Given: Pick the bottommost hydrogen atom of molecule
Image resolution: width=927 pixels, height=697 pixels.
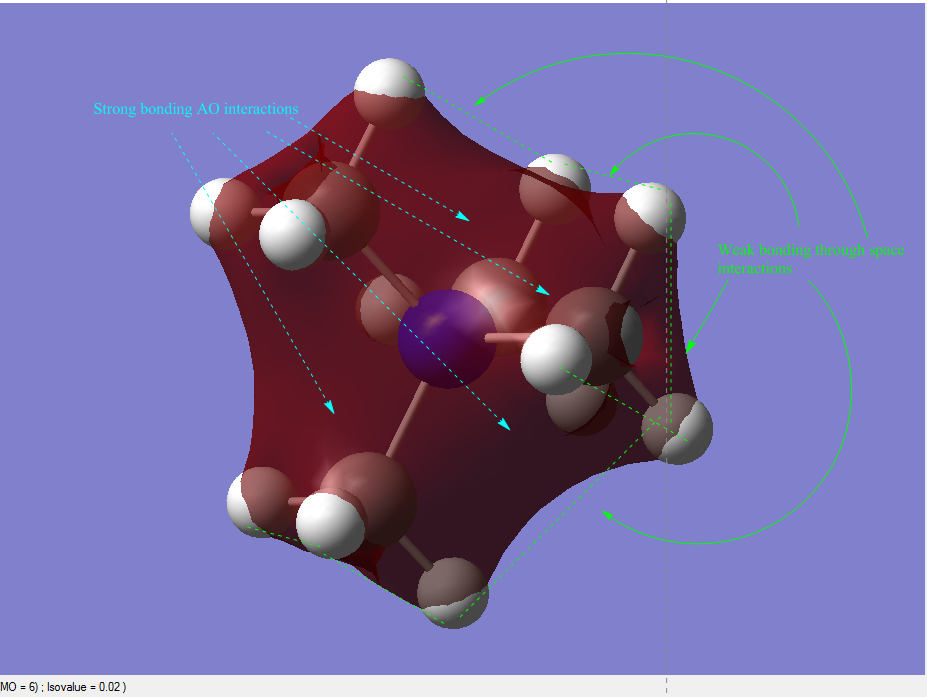Looking at the screenshot, I should pyautogui.click(x=453, y=593).
